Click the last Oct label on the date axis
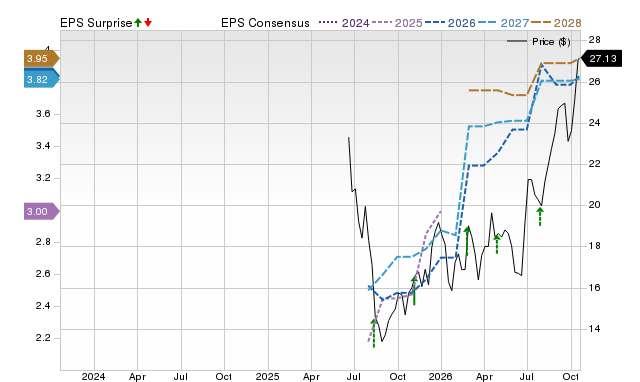This screenshot has height=382, width=640. pos(571,376)
